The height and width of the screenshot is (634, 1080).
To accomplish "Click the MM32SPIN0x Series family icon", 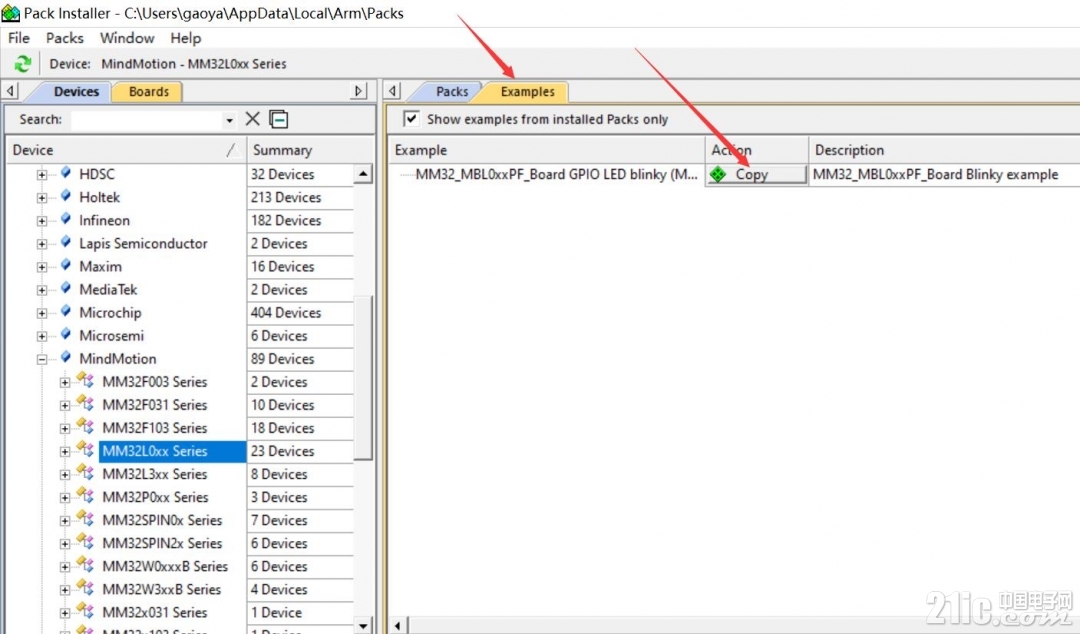I will (85, 519).
